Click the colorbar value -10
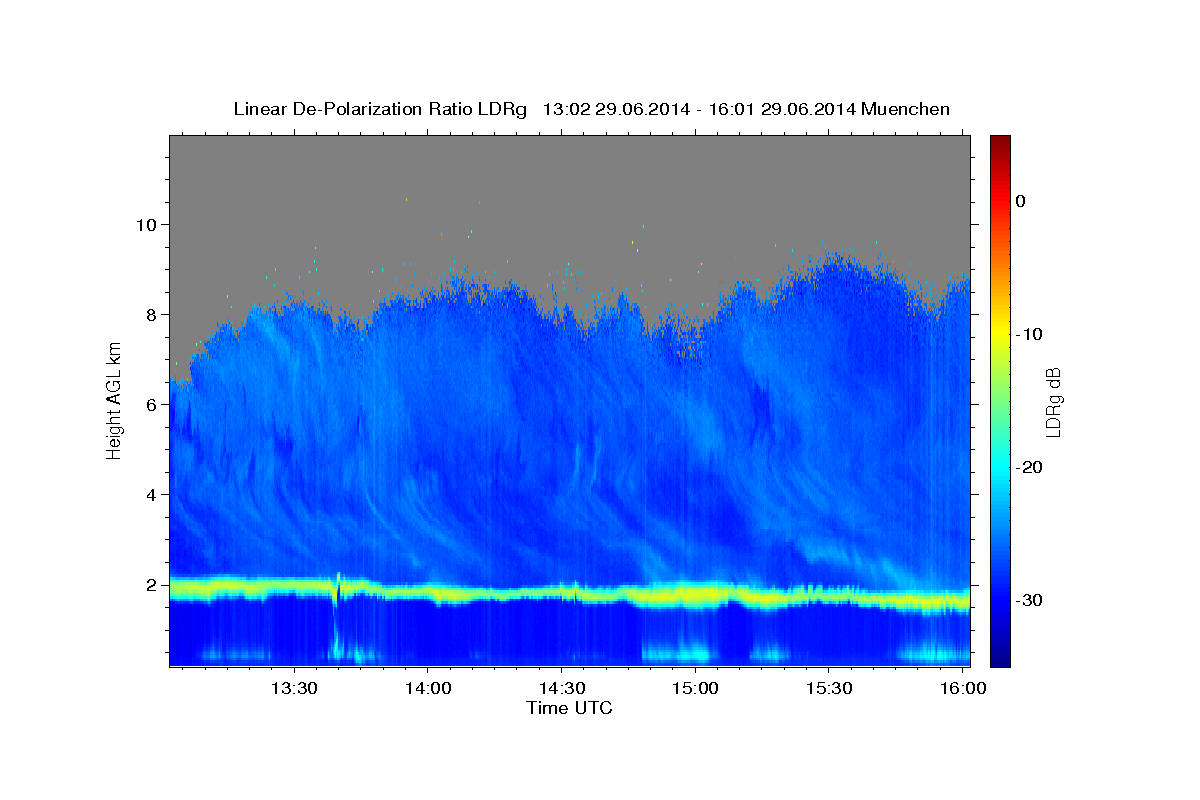 [x=1029, y=334]
